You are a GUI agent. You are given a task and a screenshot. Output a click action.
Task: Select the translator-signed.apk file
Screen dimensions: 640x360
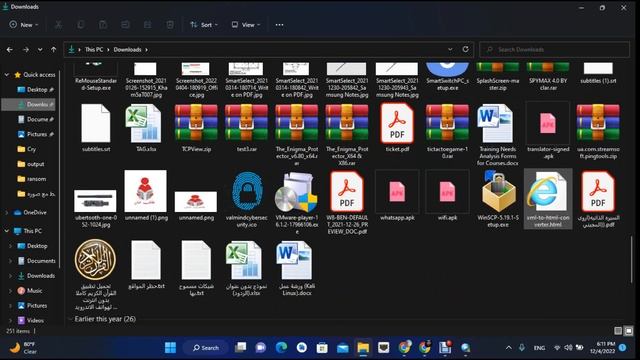click(548, 131)
